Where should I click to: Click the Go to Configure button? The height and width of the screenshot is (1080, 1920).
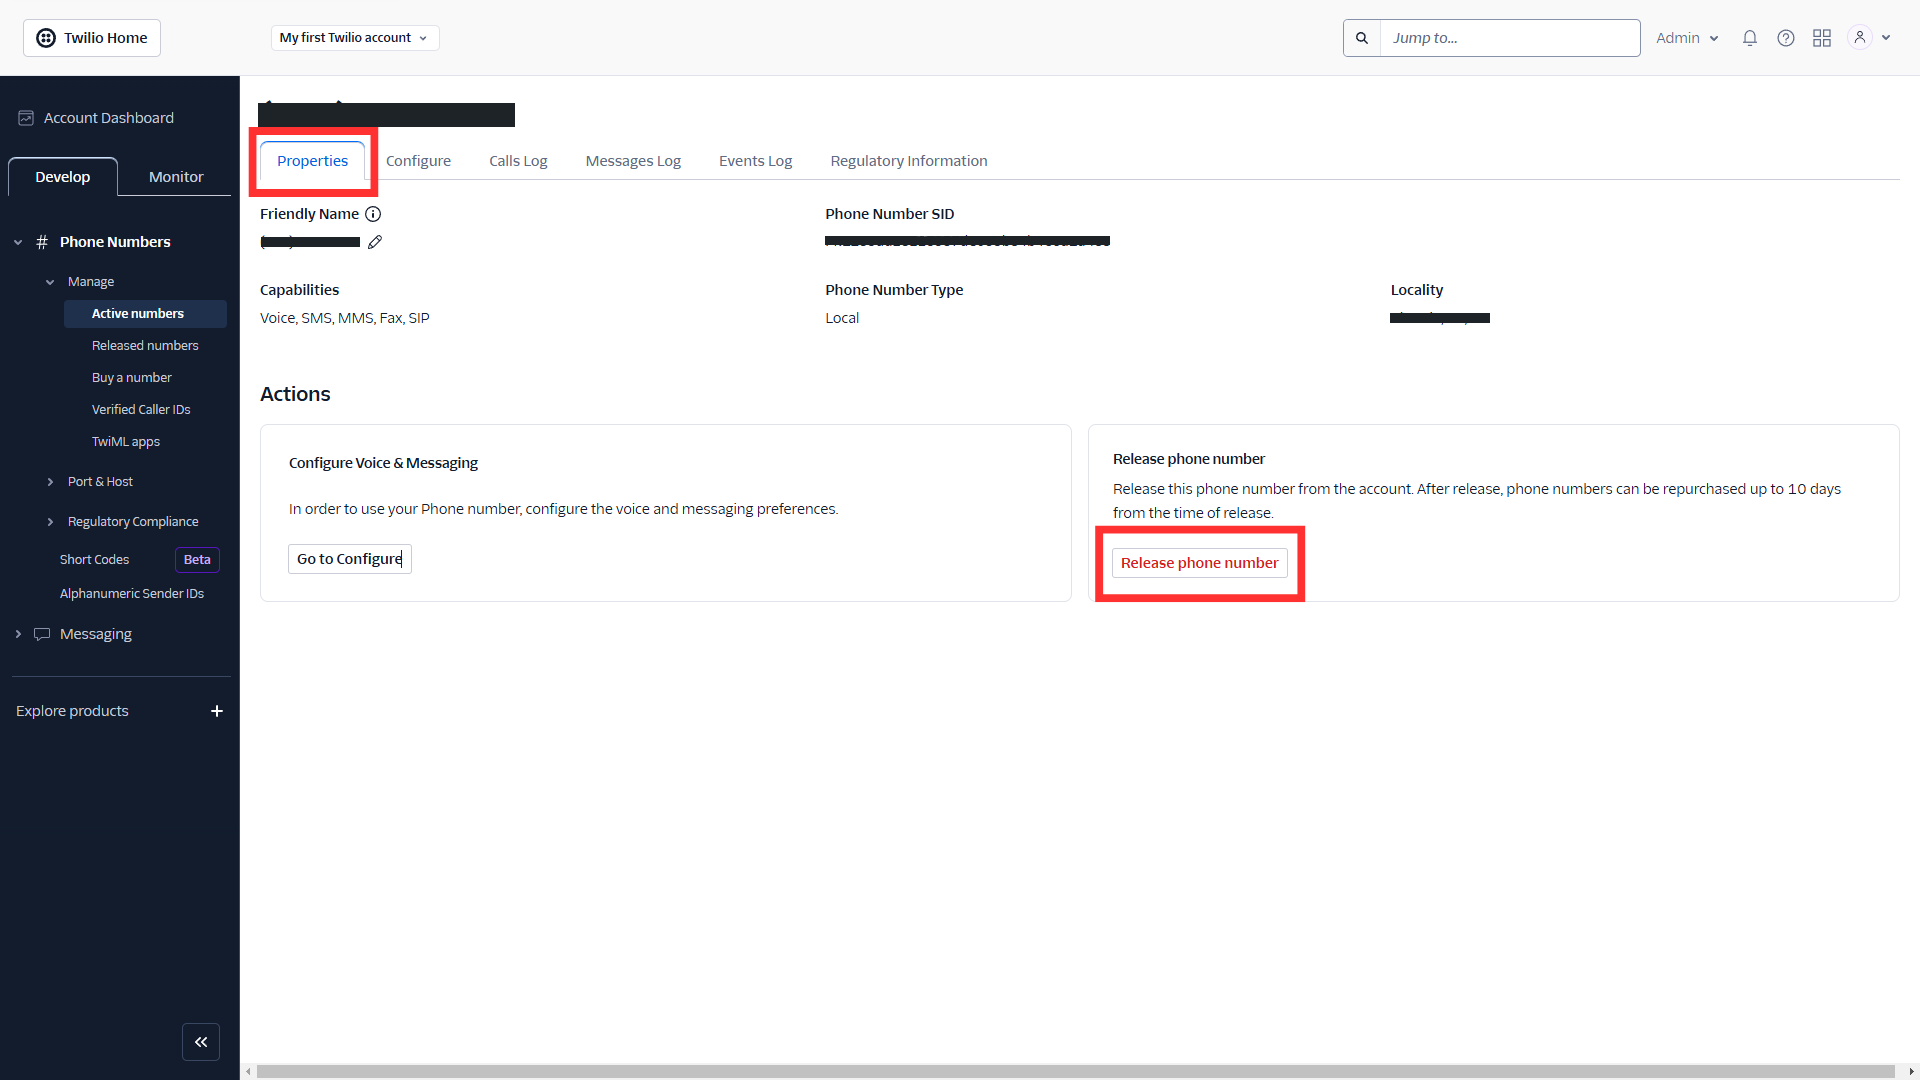[349, 559]
